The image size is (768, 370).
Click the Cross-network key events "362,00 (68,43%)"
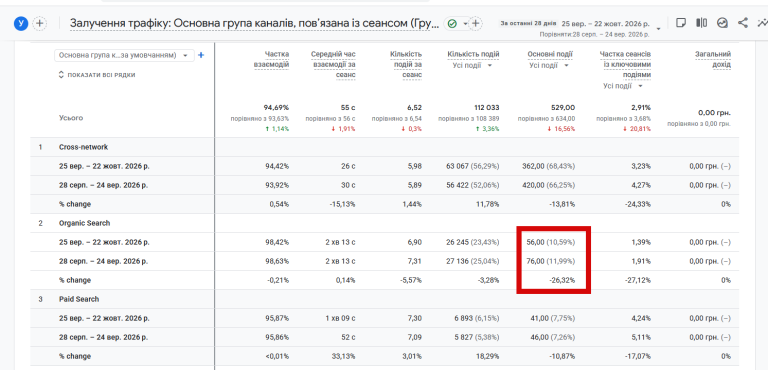549,166
